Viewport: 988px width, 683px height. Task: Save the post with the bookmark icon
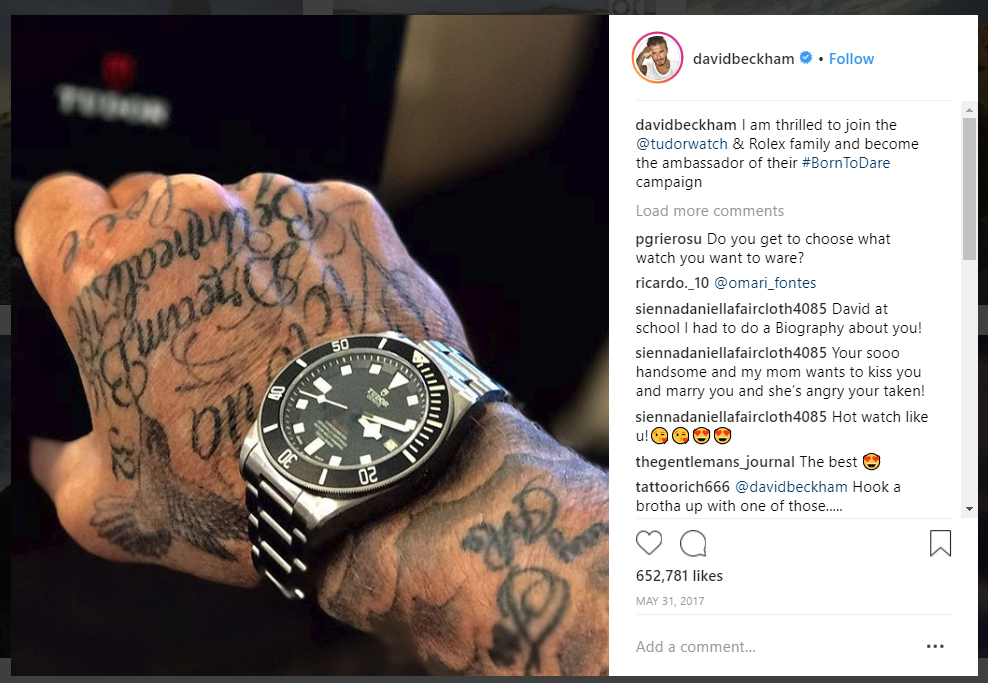click(x=940, y=543)
